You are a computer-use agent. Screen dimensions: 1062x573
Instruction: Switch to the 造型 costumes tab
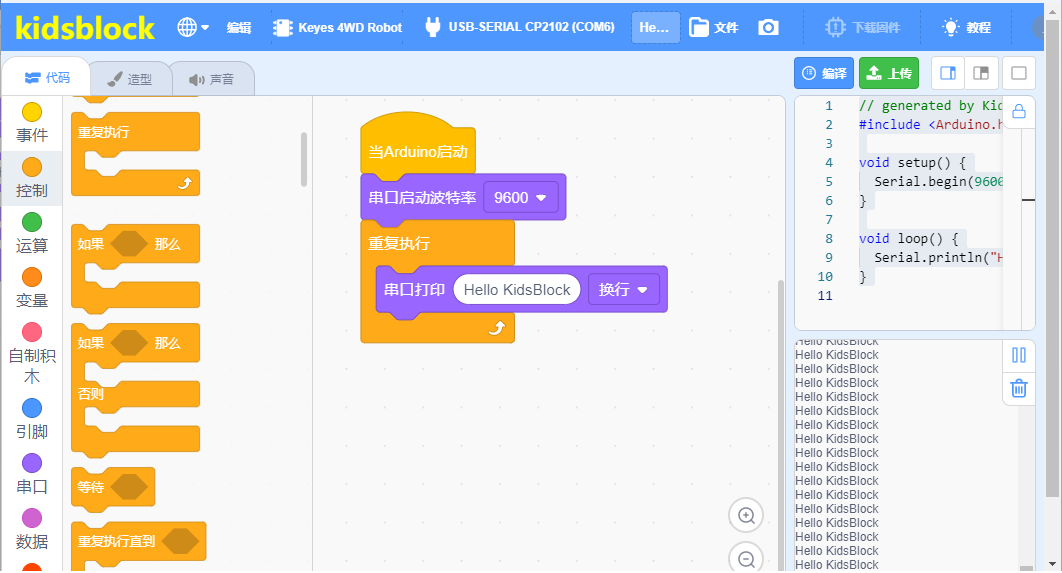pyautogui.click(x=129, y=79)
